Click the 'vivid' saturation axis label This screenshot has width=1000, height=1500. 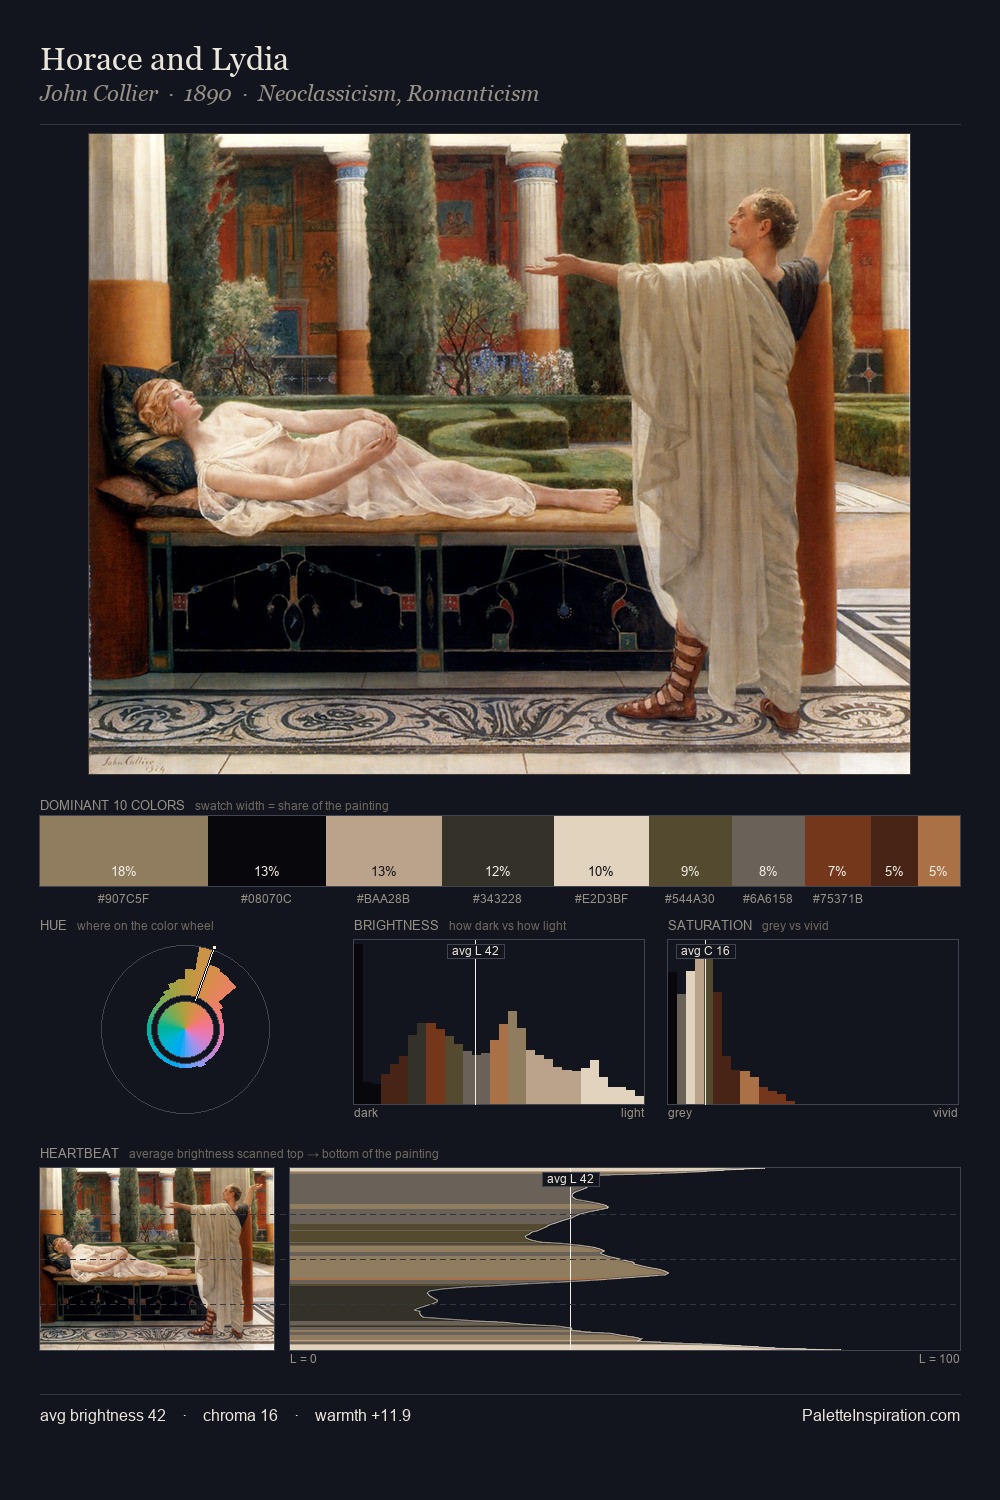point(945,1113)
